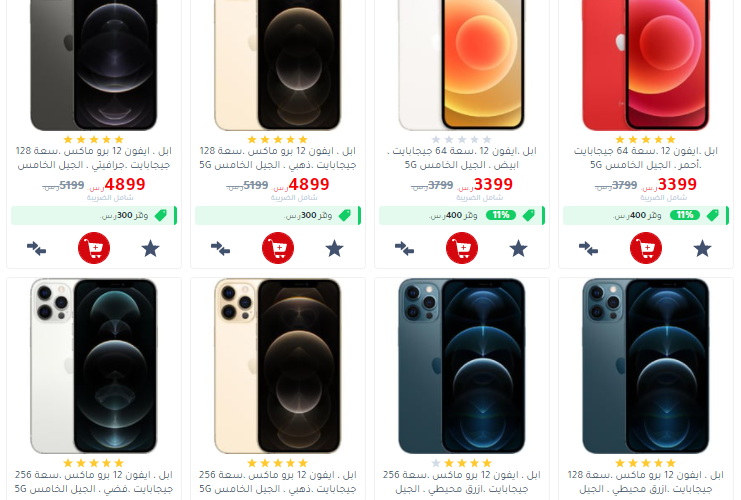This screenshot has width=741, height=500.
Task: Open the gold iPhone 12 Pro Max 256GB image
Action: [278, 366]
